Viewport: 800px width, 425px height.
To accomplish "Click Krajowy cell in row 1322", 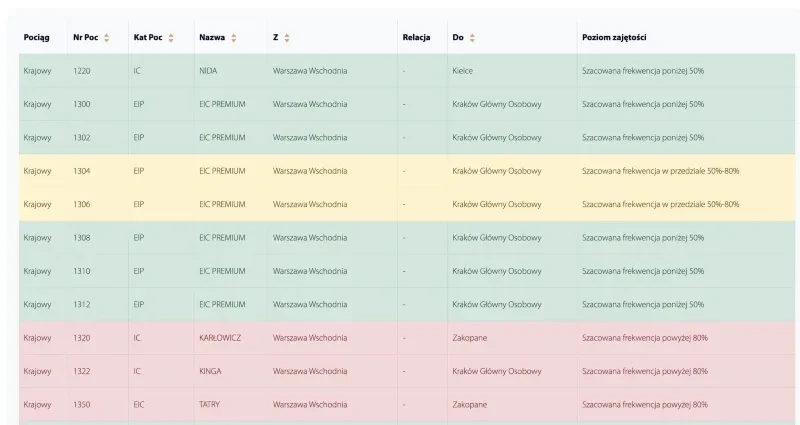I will tap(37, 371).
